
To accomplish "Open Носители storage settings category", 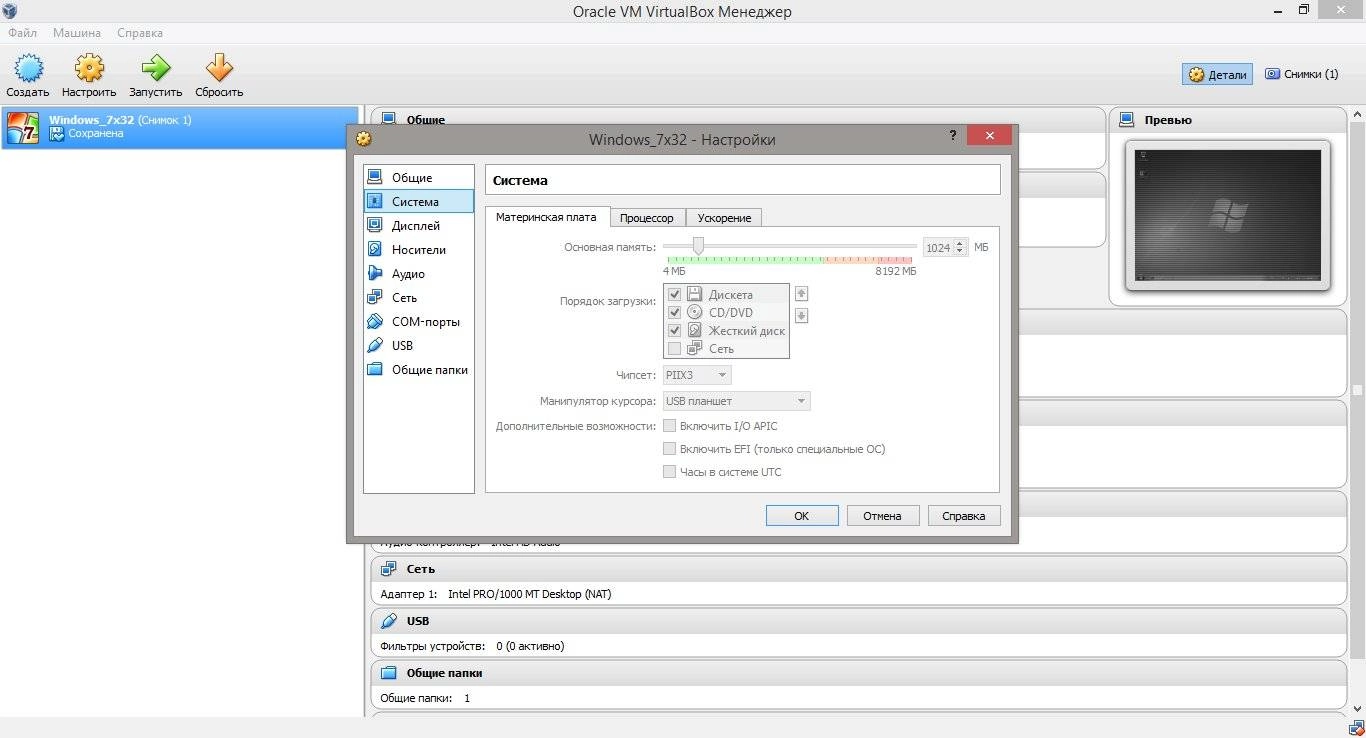I will pyautogui.click(x=419, y=249).
